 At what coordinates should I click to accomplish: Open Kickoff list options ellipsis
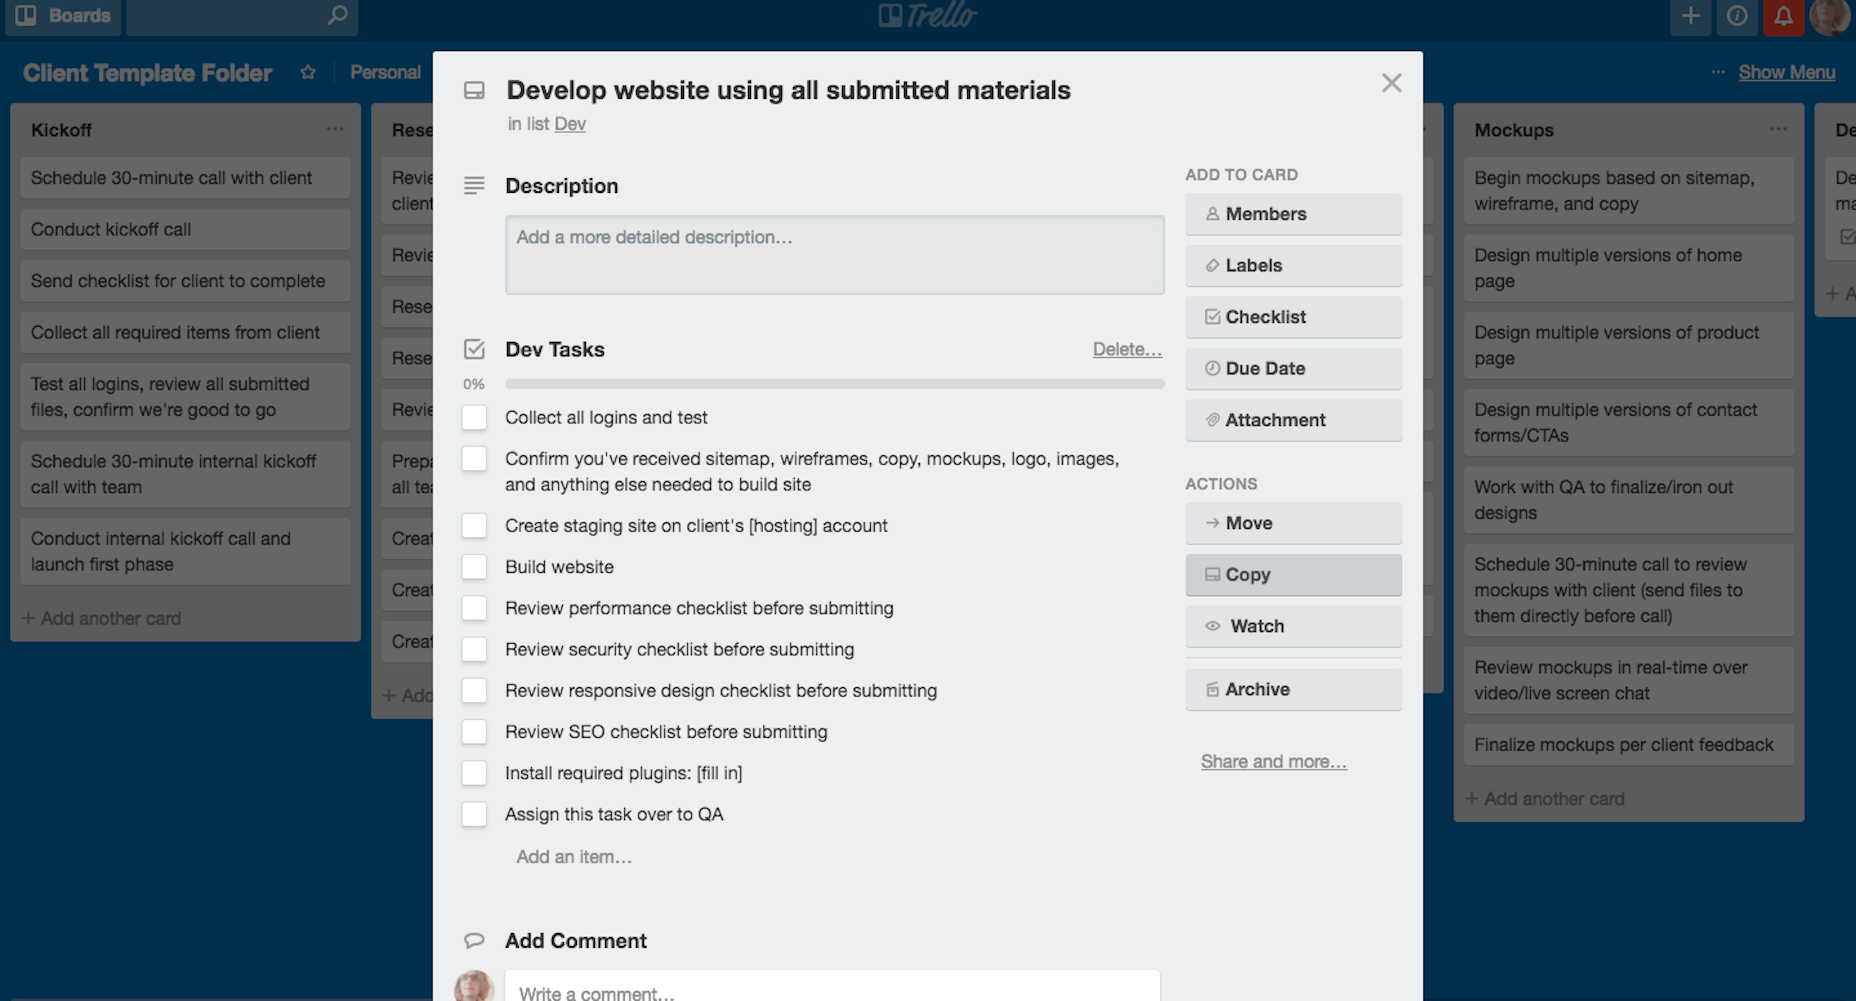coord(335,130)
